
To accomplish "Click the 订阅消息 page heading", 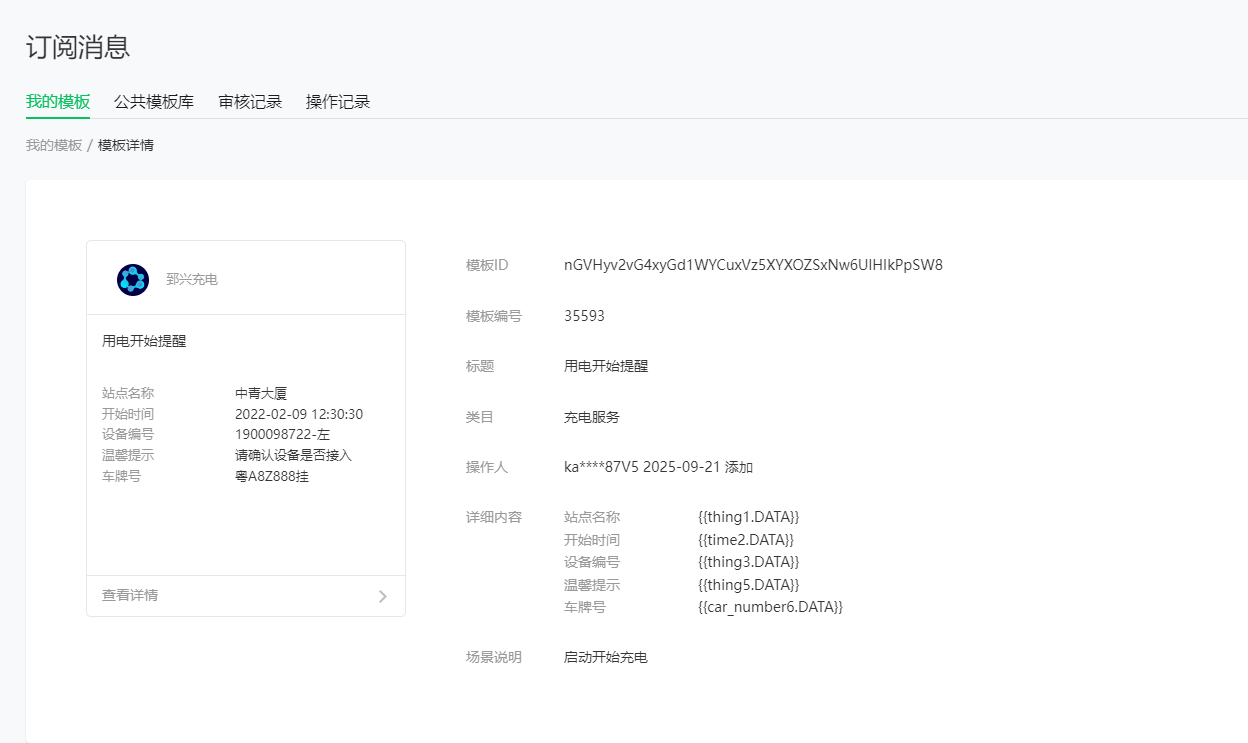I will click(78, 46).
